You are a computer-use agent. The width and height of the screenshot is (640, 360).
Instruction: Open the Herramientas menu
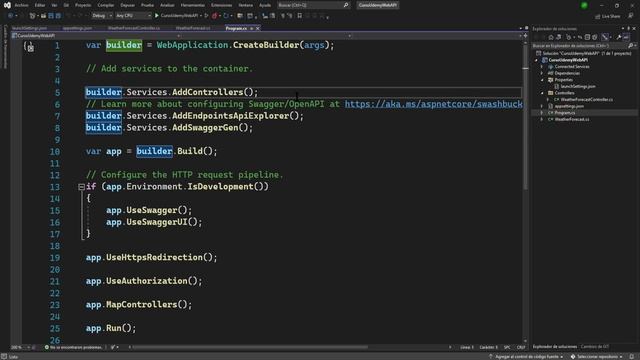(x=193, y=5)
